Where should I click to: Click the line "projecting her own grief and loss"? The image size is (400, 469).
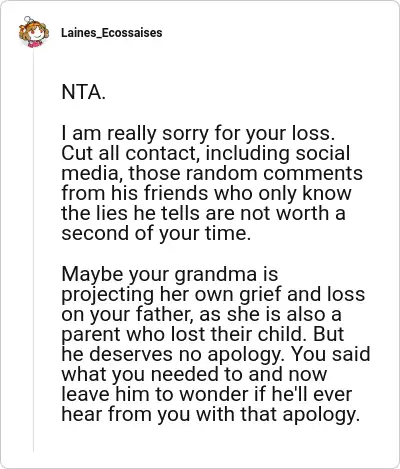(213, 294)
